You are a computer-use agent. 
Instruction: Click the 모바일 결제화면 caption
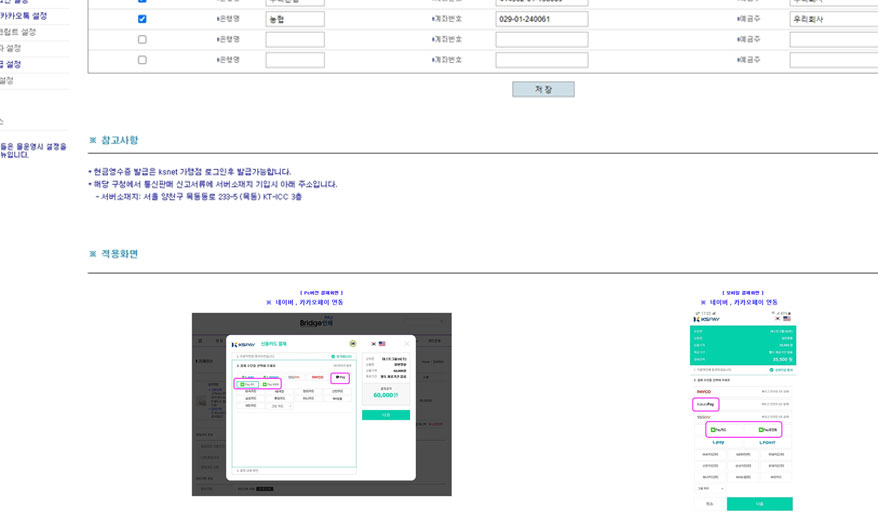tap(743, 293)
